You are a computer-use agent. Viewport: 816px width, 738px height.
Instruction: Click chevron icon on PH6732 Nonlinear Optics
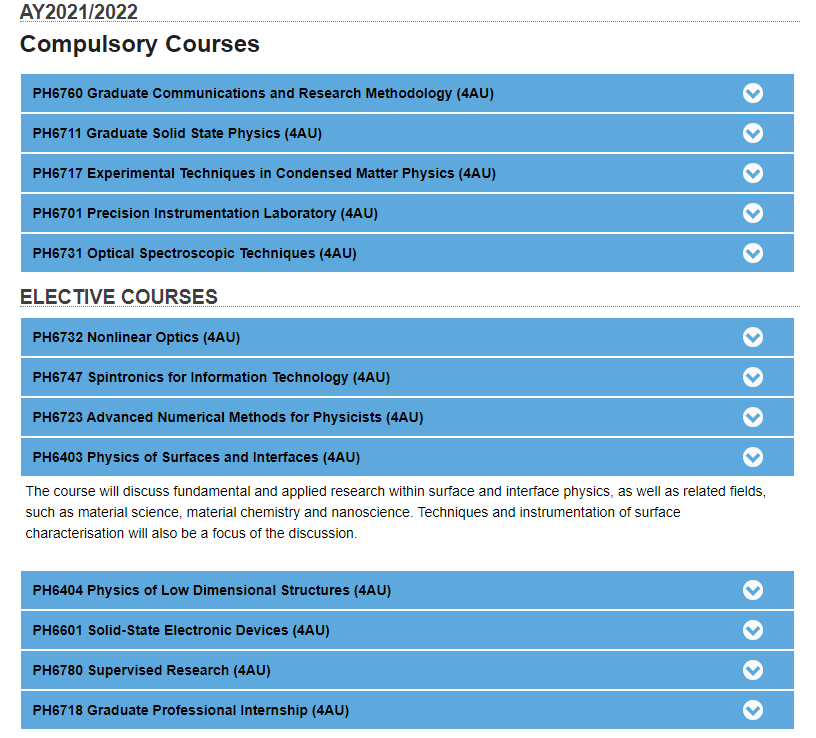coord(753,337)
